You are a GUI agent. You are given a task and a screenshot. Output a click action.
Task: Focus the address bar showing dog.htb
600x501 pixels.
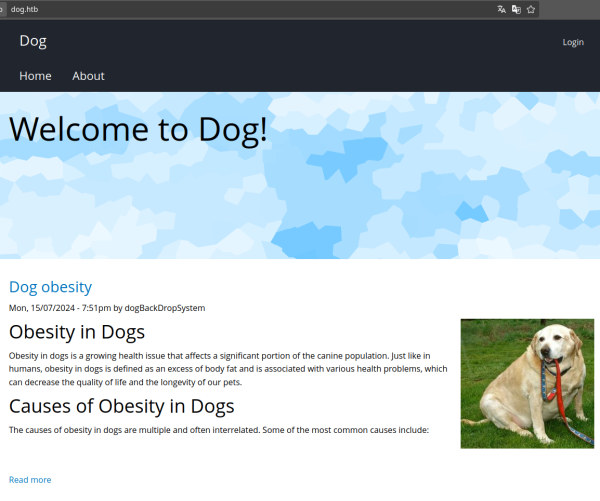pyautogui.click(x=249, y=9)
